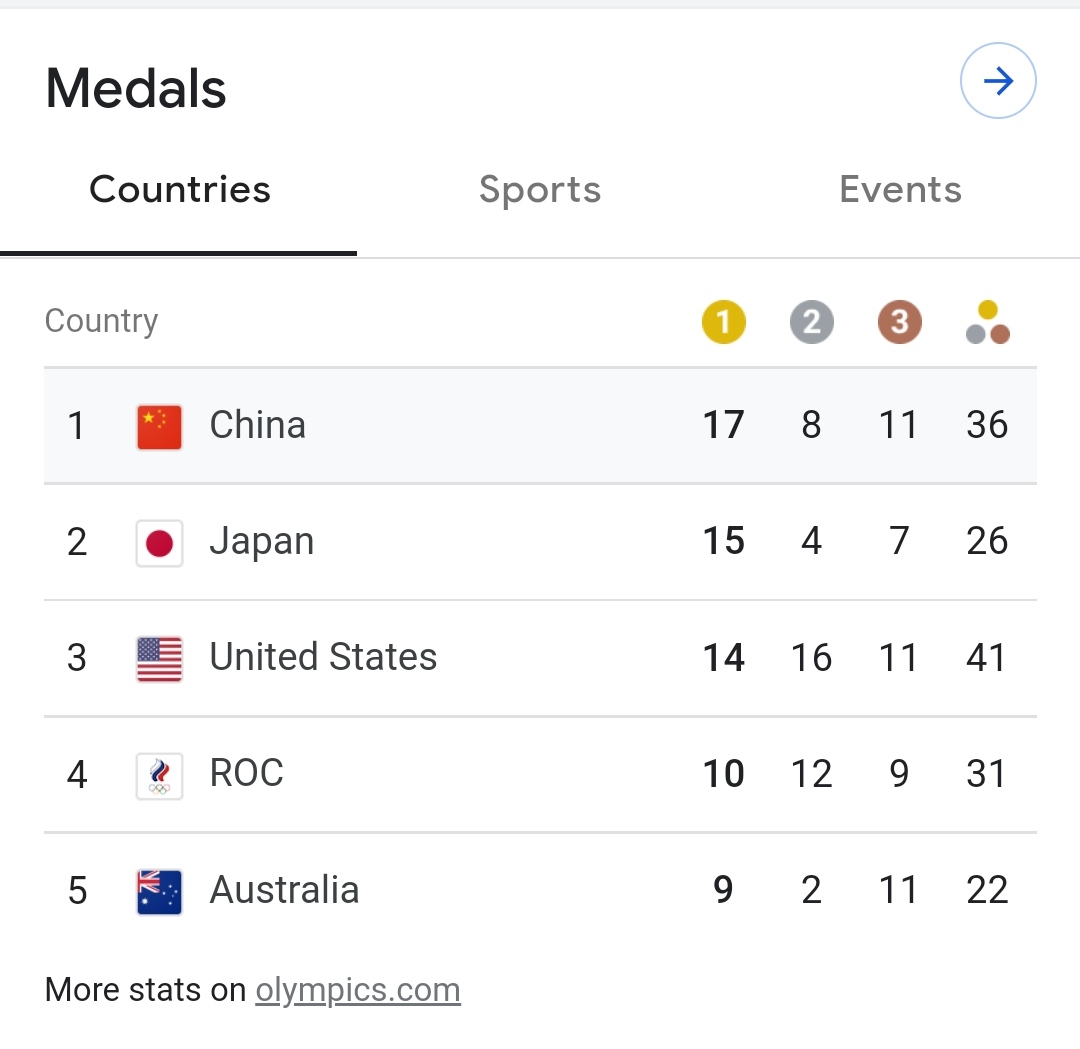Open Australia's medal row
The image size is (1080, 1049).
[540, 890]
